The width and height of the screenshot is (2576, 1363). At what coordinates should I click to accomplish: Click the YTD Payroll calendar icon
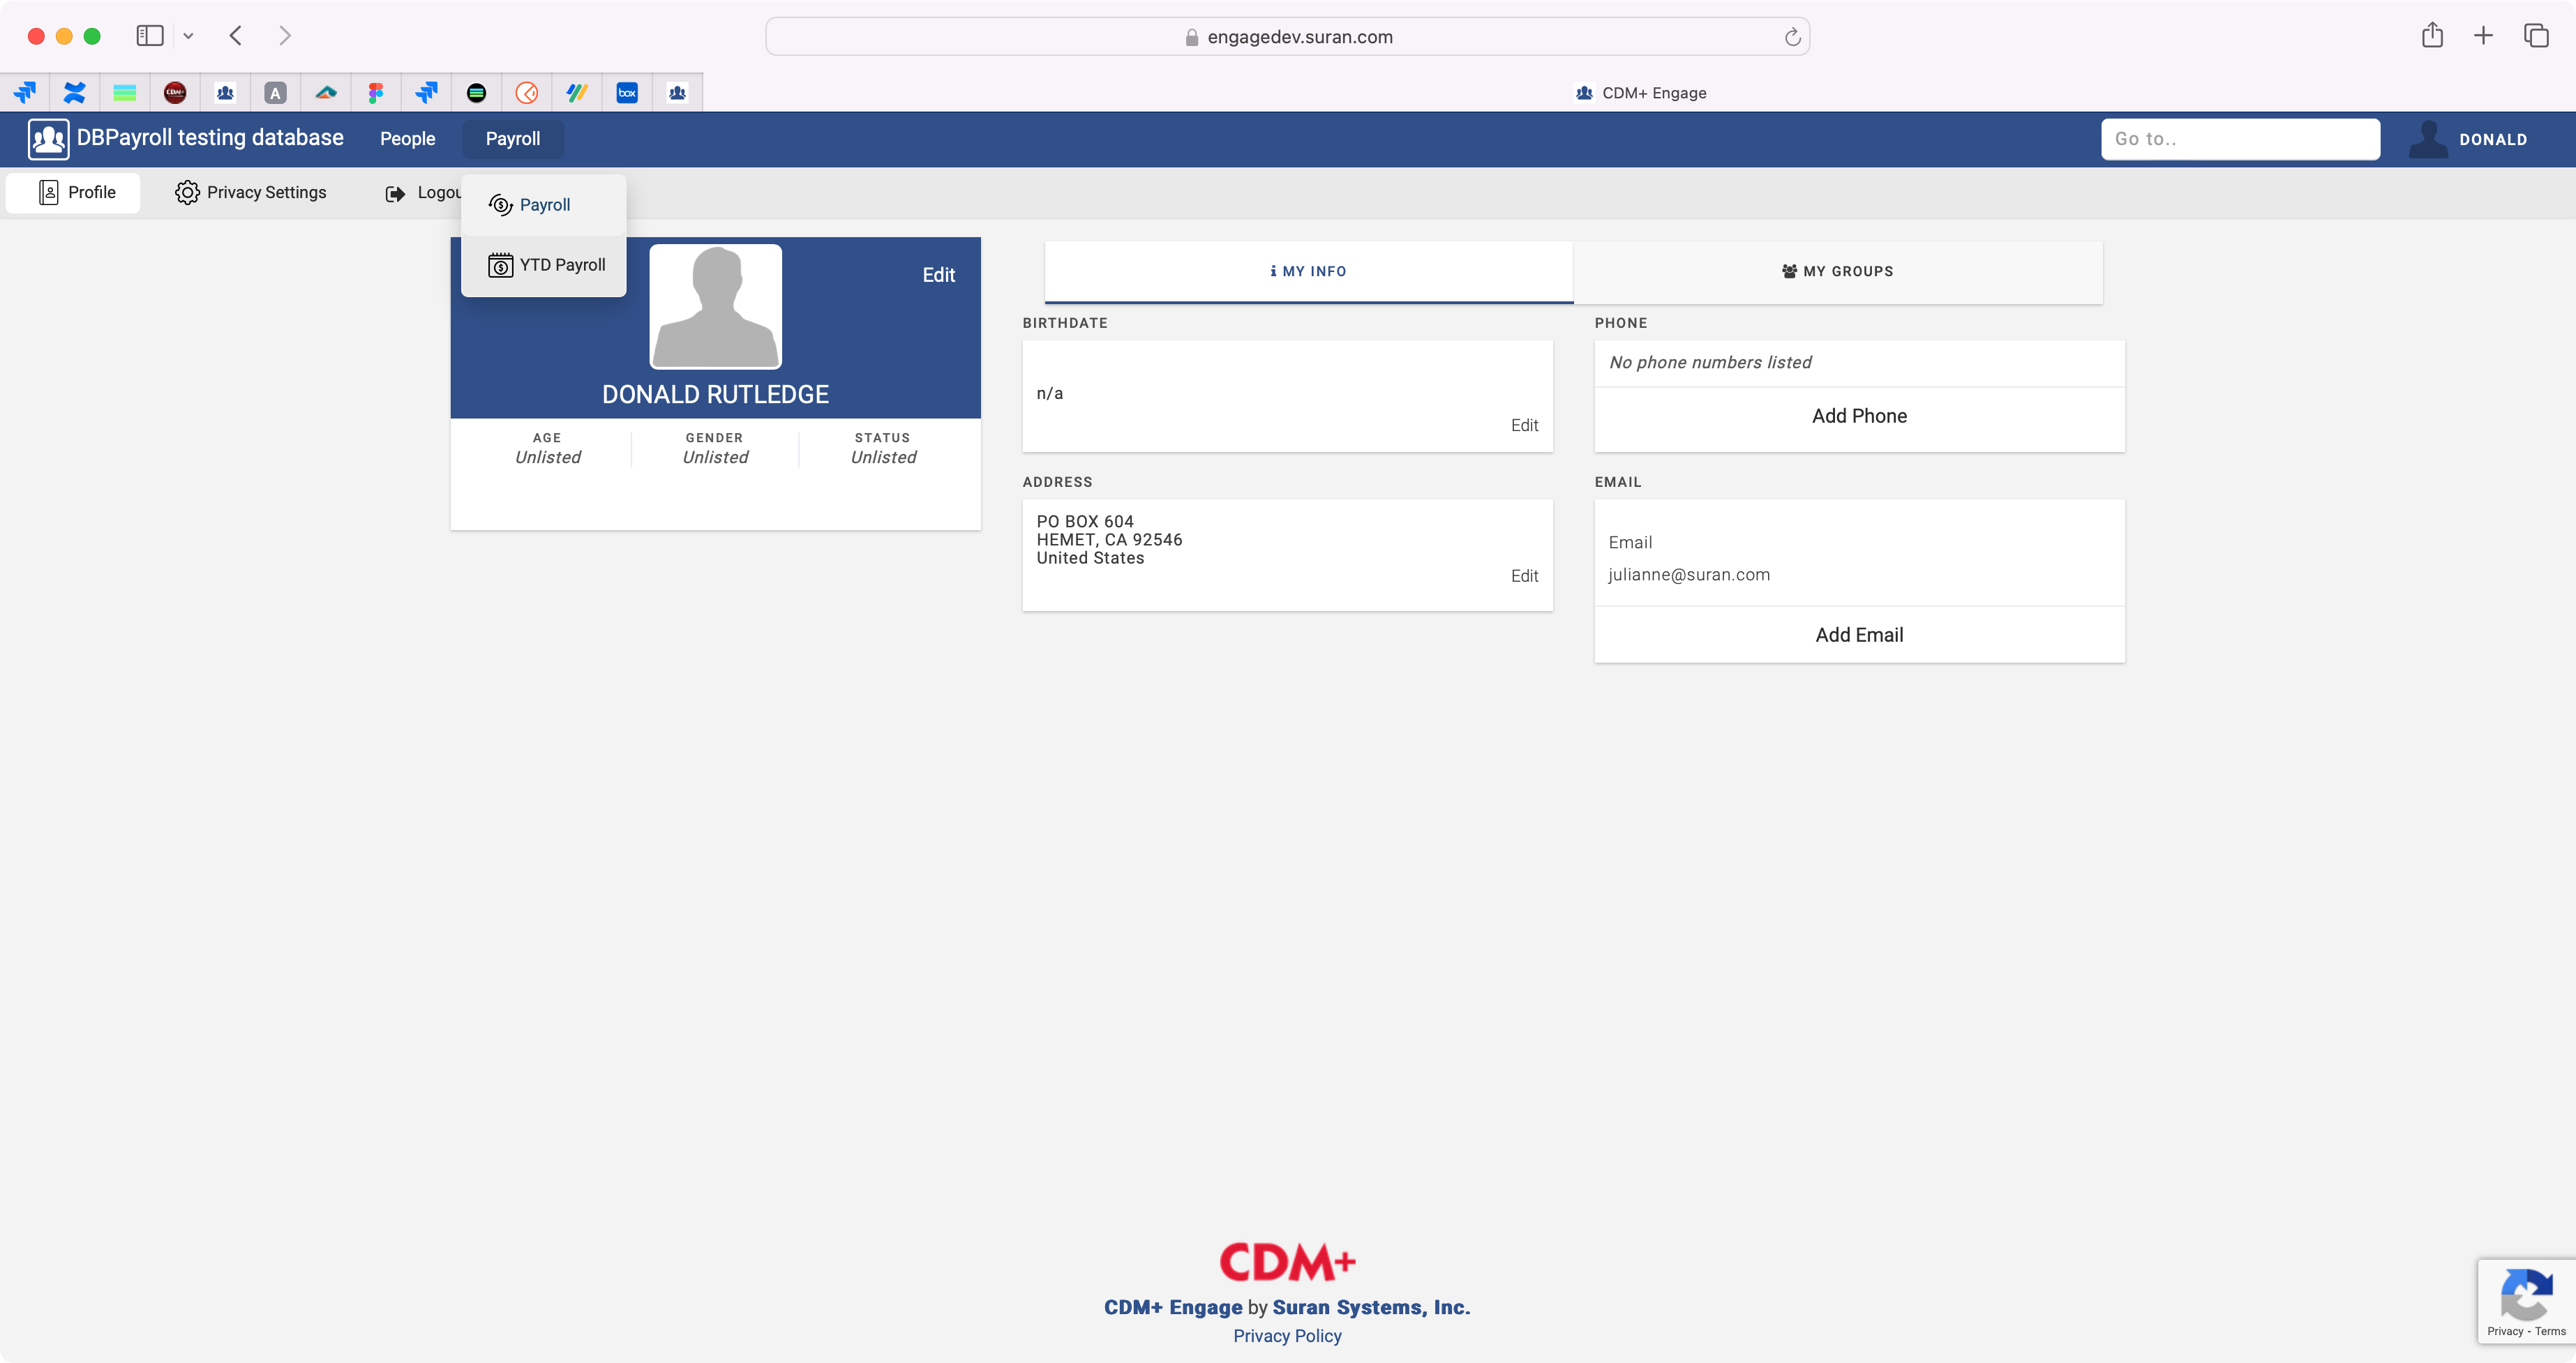point(500,265)
